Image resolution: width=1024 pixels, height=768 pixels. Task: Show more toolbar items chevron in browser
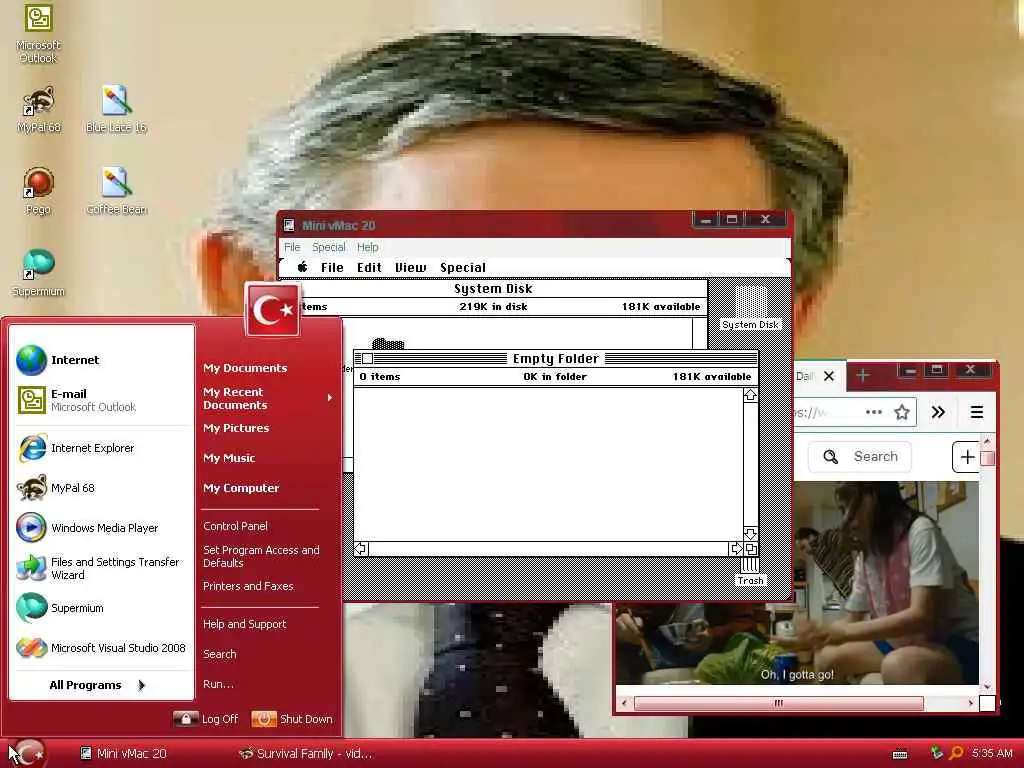click(938, 412)
